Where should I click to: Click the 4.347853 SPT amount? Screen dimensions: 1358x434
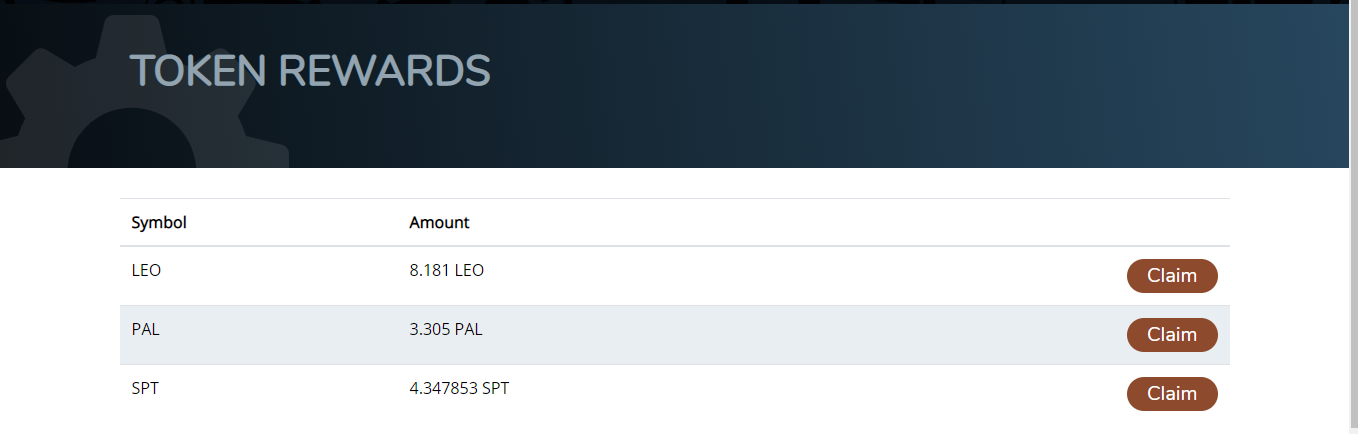[459, 389]
